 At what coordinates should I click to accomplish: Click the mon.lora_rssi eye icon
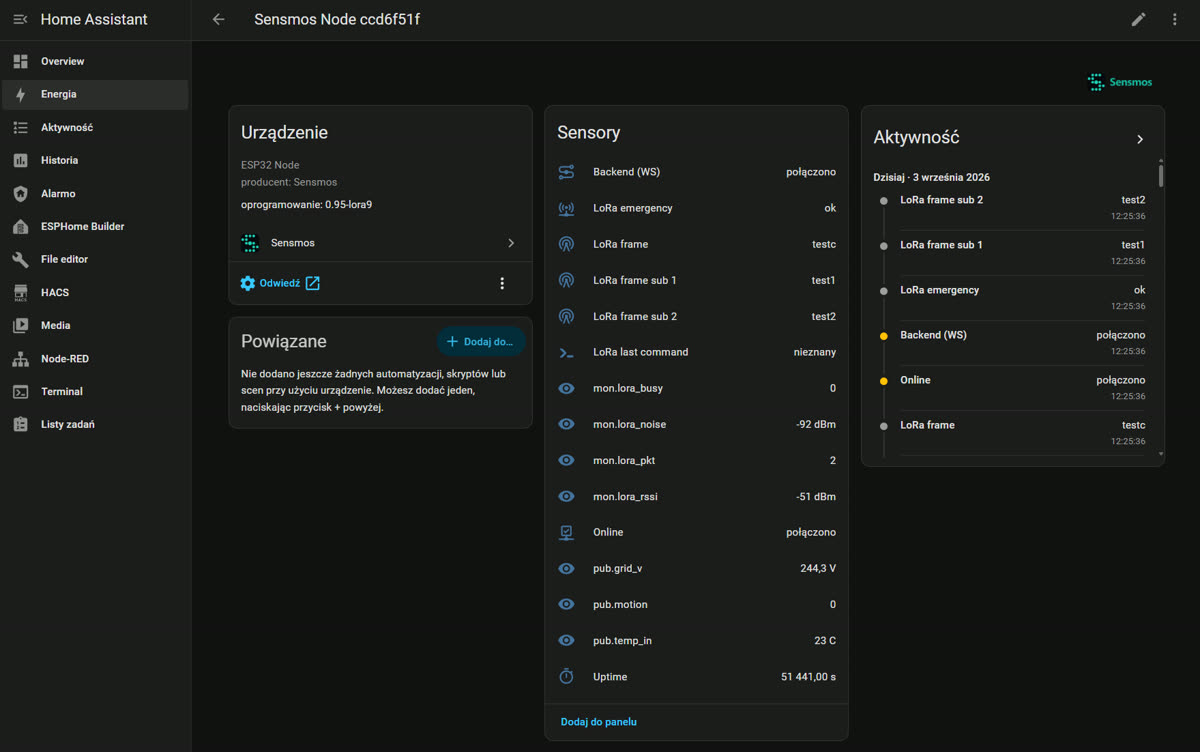tap(566, 496)
